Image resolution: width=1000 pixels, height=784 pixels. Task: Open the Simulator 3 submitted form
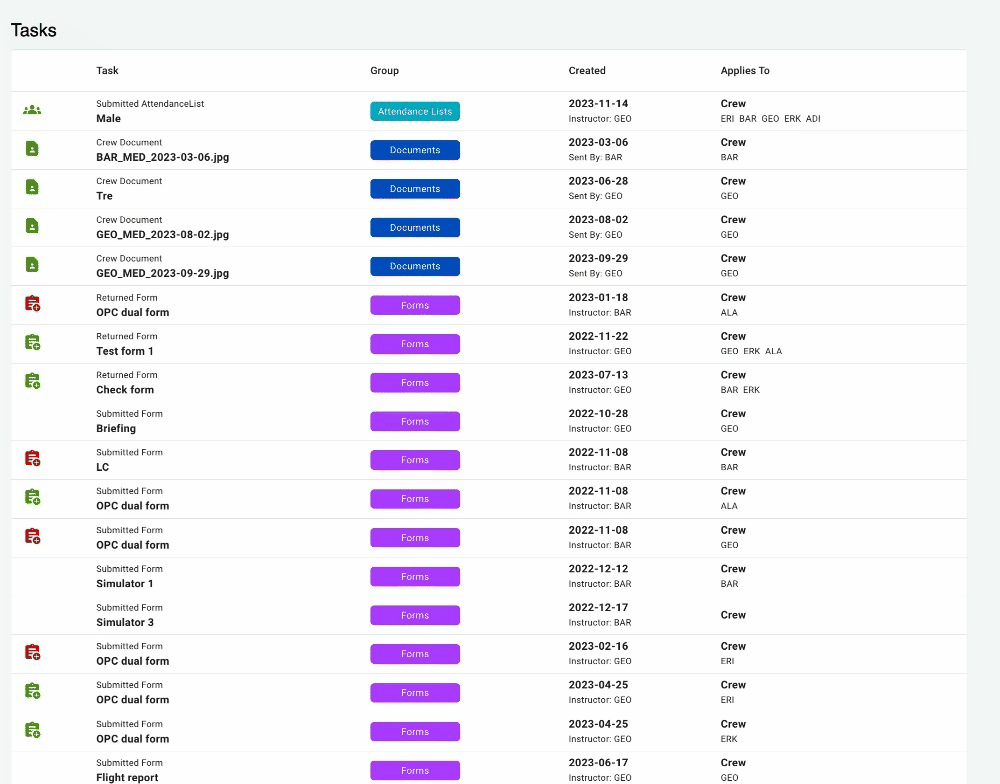point(125,622)
